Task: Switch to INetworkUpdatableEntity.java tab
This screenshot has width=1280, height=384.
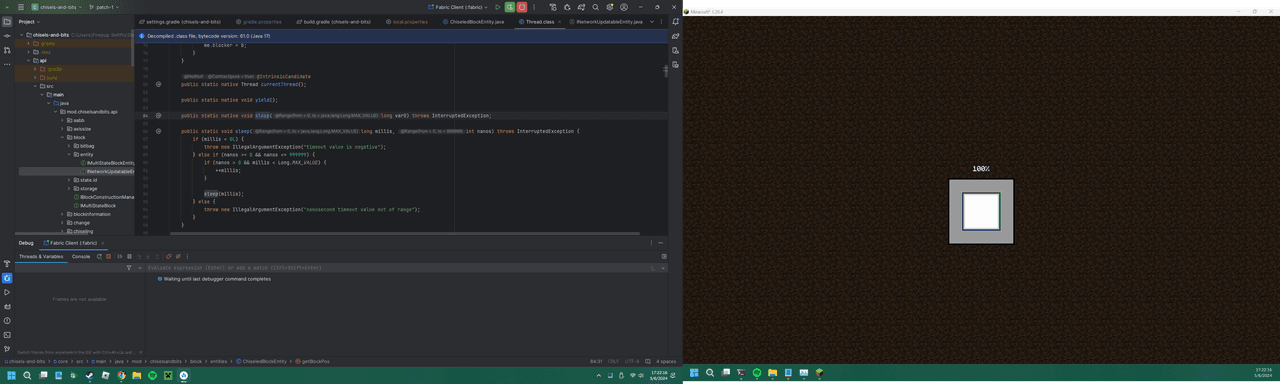Action: (609, 21)
